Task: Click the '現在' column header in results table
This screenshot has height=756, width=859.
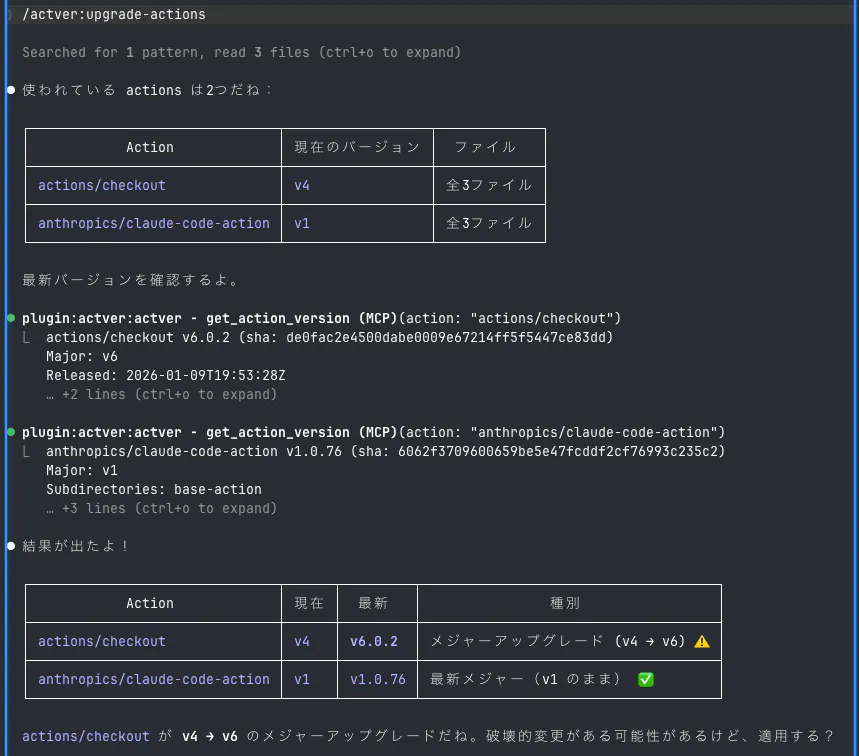Action: [x=309, y=603]
